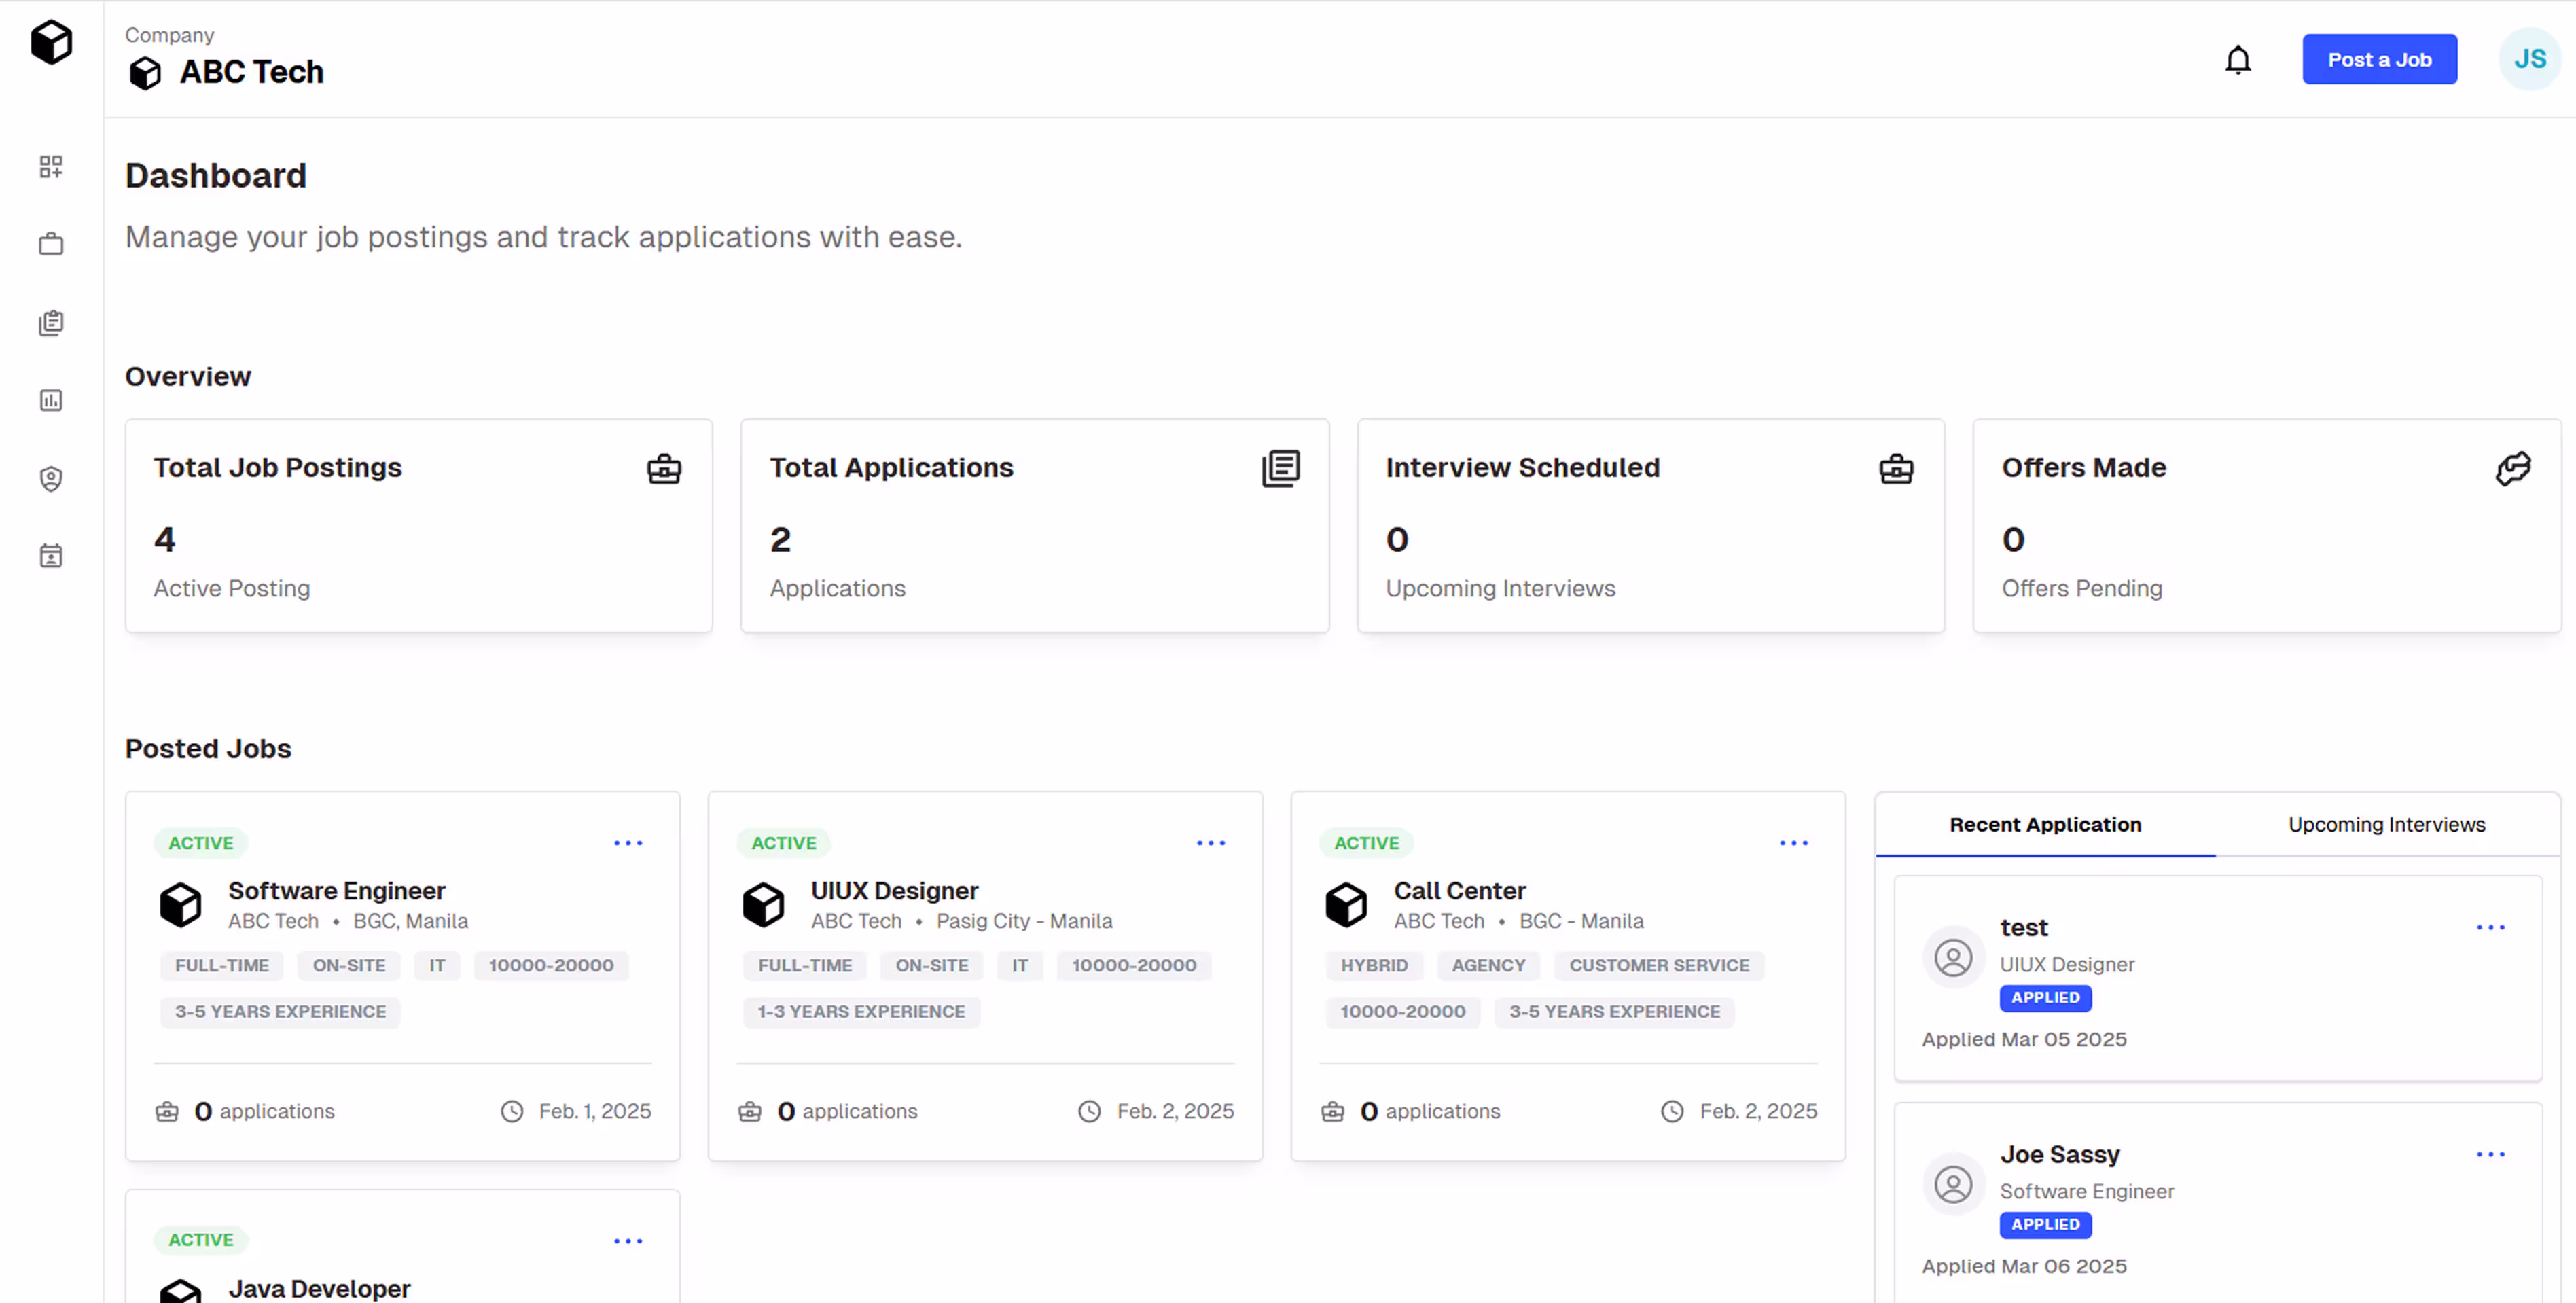Screen dimensions: 2576x1303
Task: Click avatar icon of applicant Joe Sassy
Action: pos(1953,1184)
